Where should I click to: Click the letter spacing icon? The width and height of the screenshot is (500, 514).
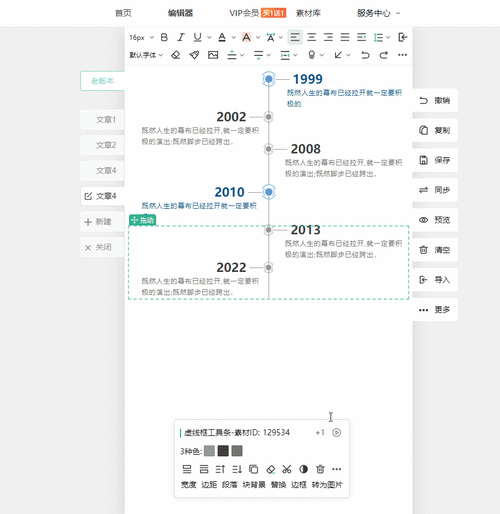(x=271, y=37)
